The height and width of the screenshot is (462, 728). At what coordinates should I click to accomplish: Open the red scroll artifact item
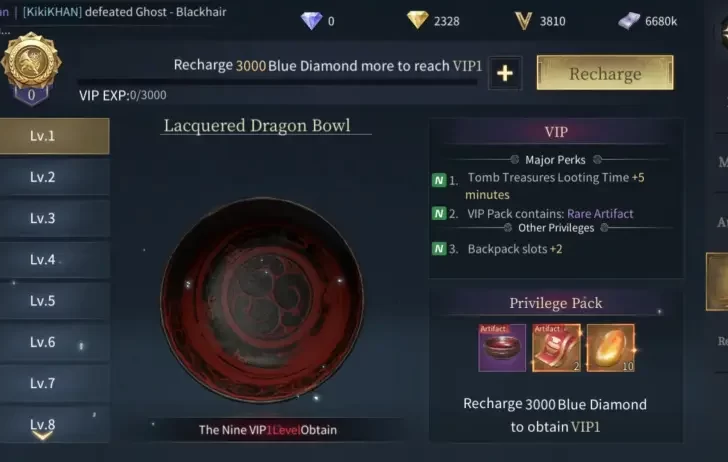556,348
